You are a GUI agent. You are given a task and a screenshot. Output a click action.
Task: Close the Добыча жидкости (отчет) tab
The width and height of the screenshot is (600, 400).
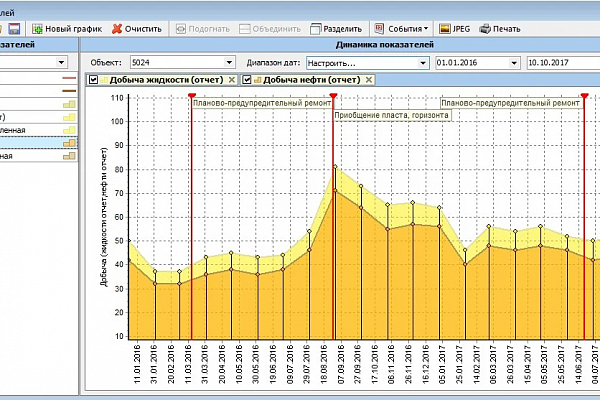232,80
